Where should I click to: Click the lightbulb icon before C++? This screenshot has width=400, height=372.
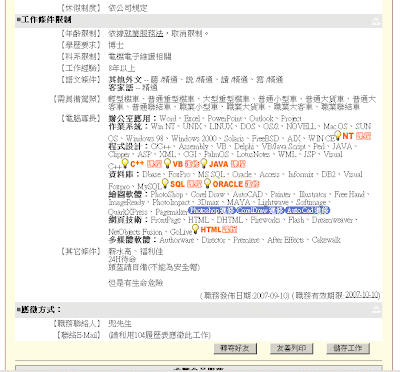click(x=125, y=163)
